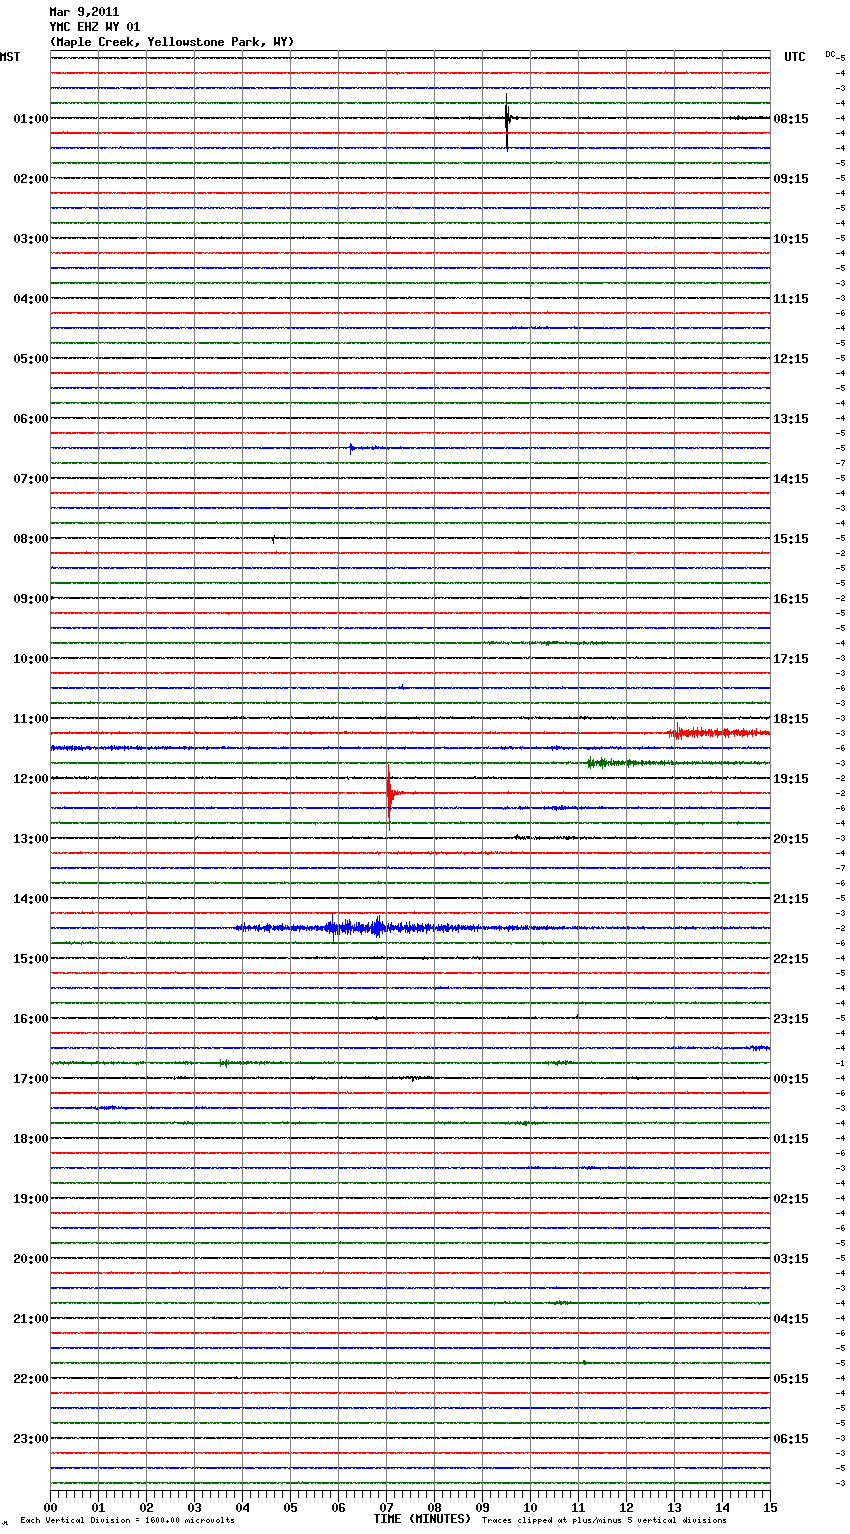Click the MST column header

pyautogui.click(x=10, y=57)
